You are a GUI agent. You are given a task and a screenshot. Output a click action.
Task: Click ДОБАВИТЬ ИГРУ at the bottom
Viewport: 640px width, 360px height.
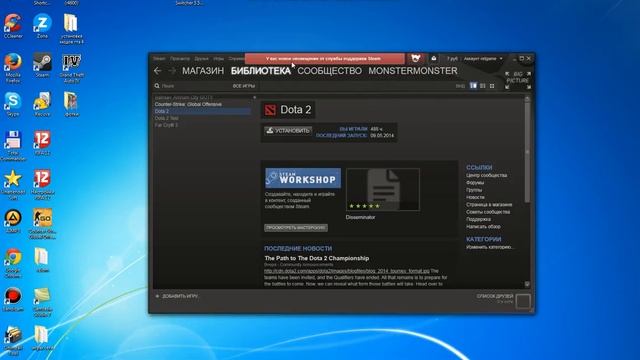[x=177, y=296]
